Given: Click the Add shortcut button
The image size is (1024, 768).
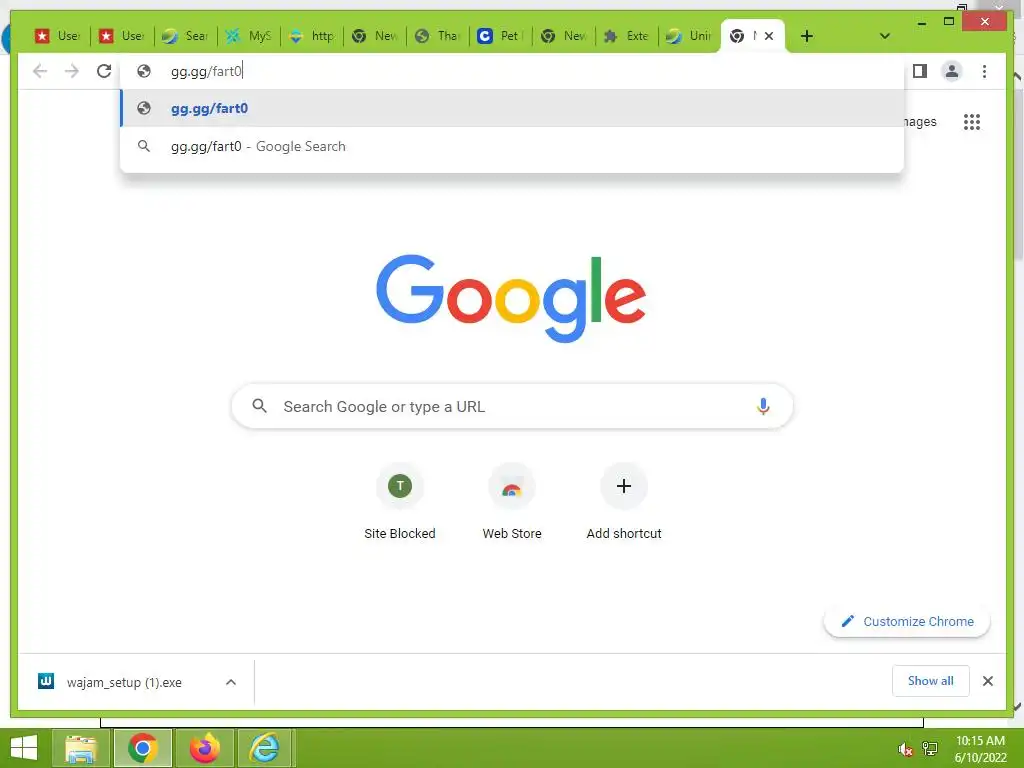Looking at the screenshot, I should [x=624, y=502].
